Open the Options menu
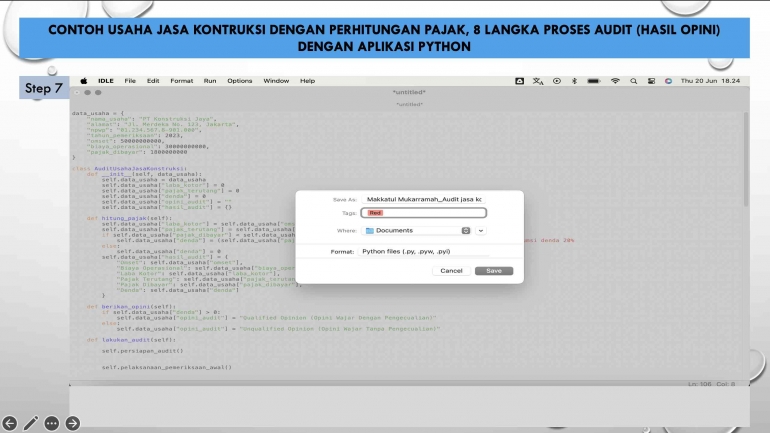The width and height of the screenshot is (770, 433). tap(239, 81)
